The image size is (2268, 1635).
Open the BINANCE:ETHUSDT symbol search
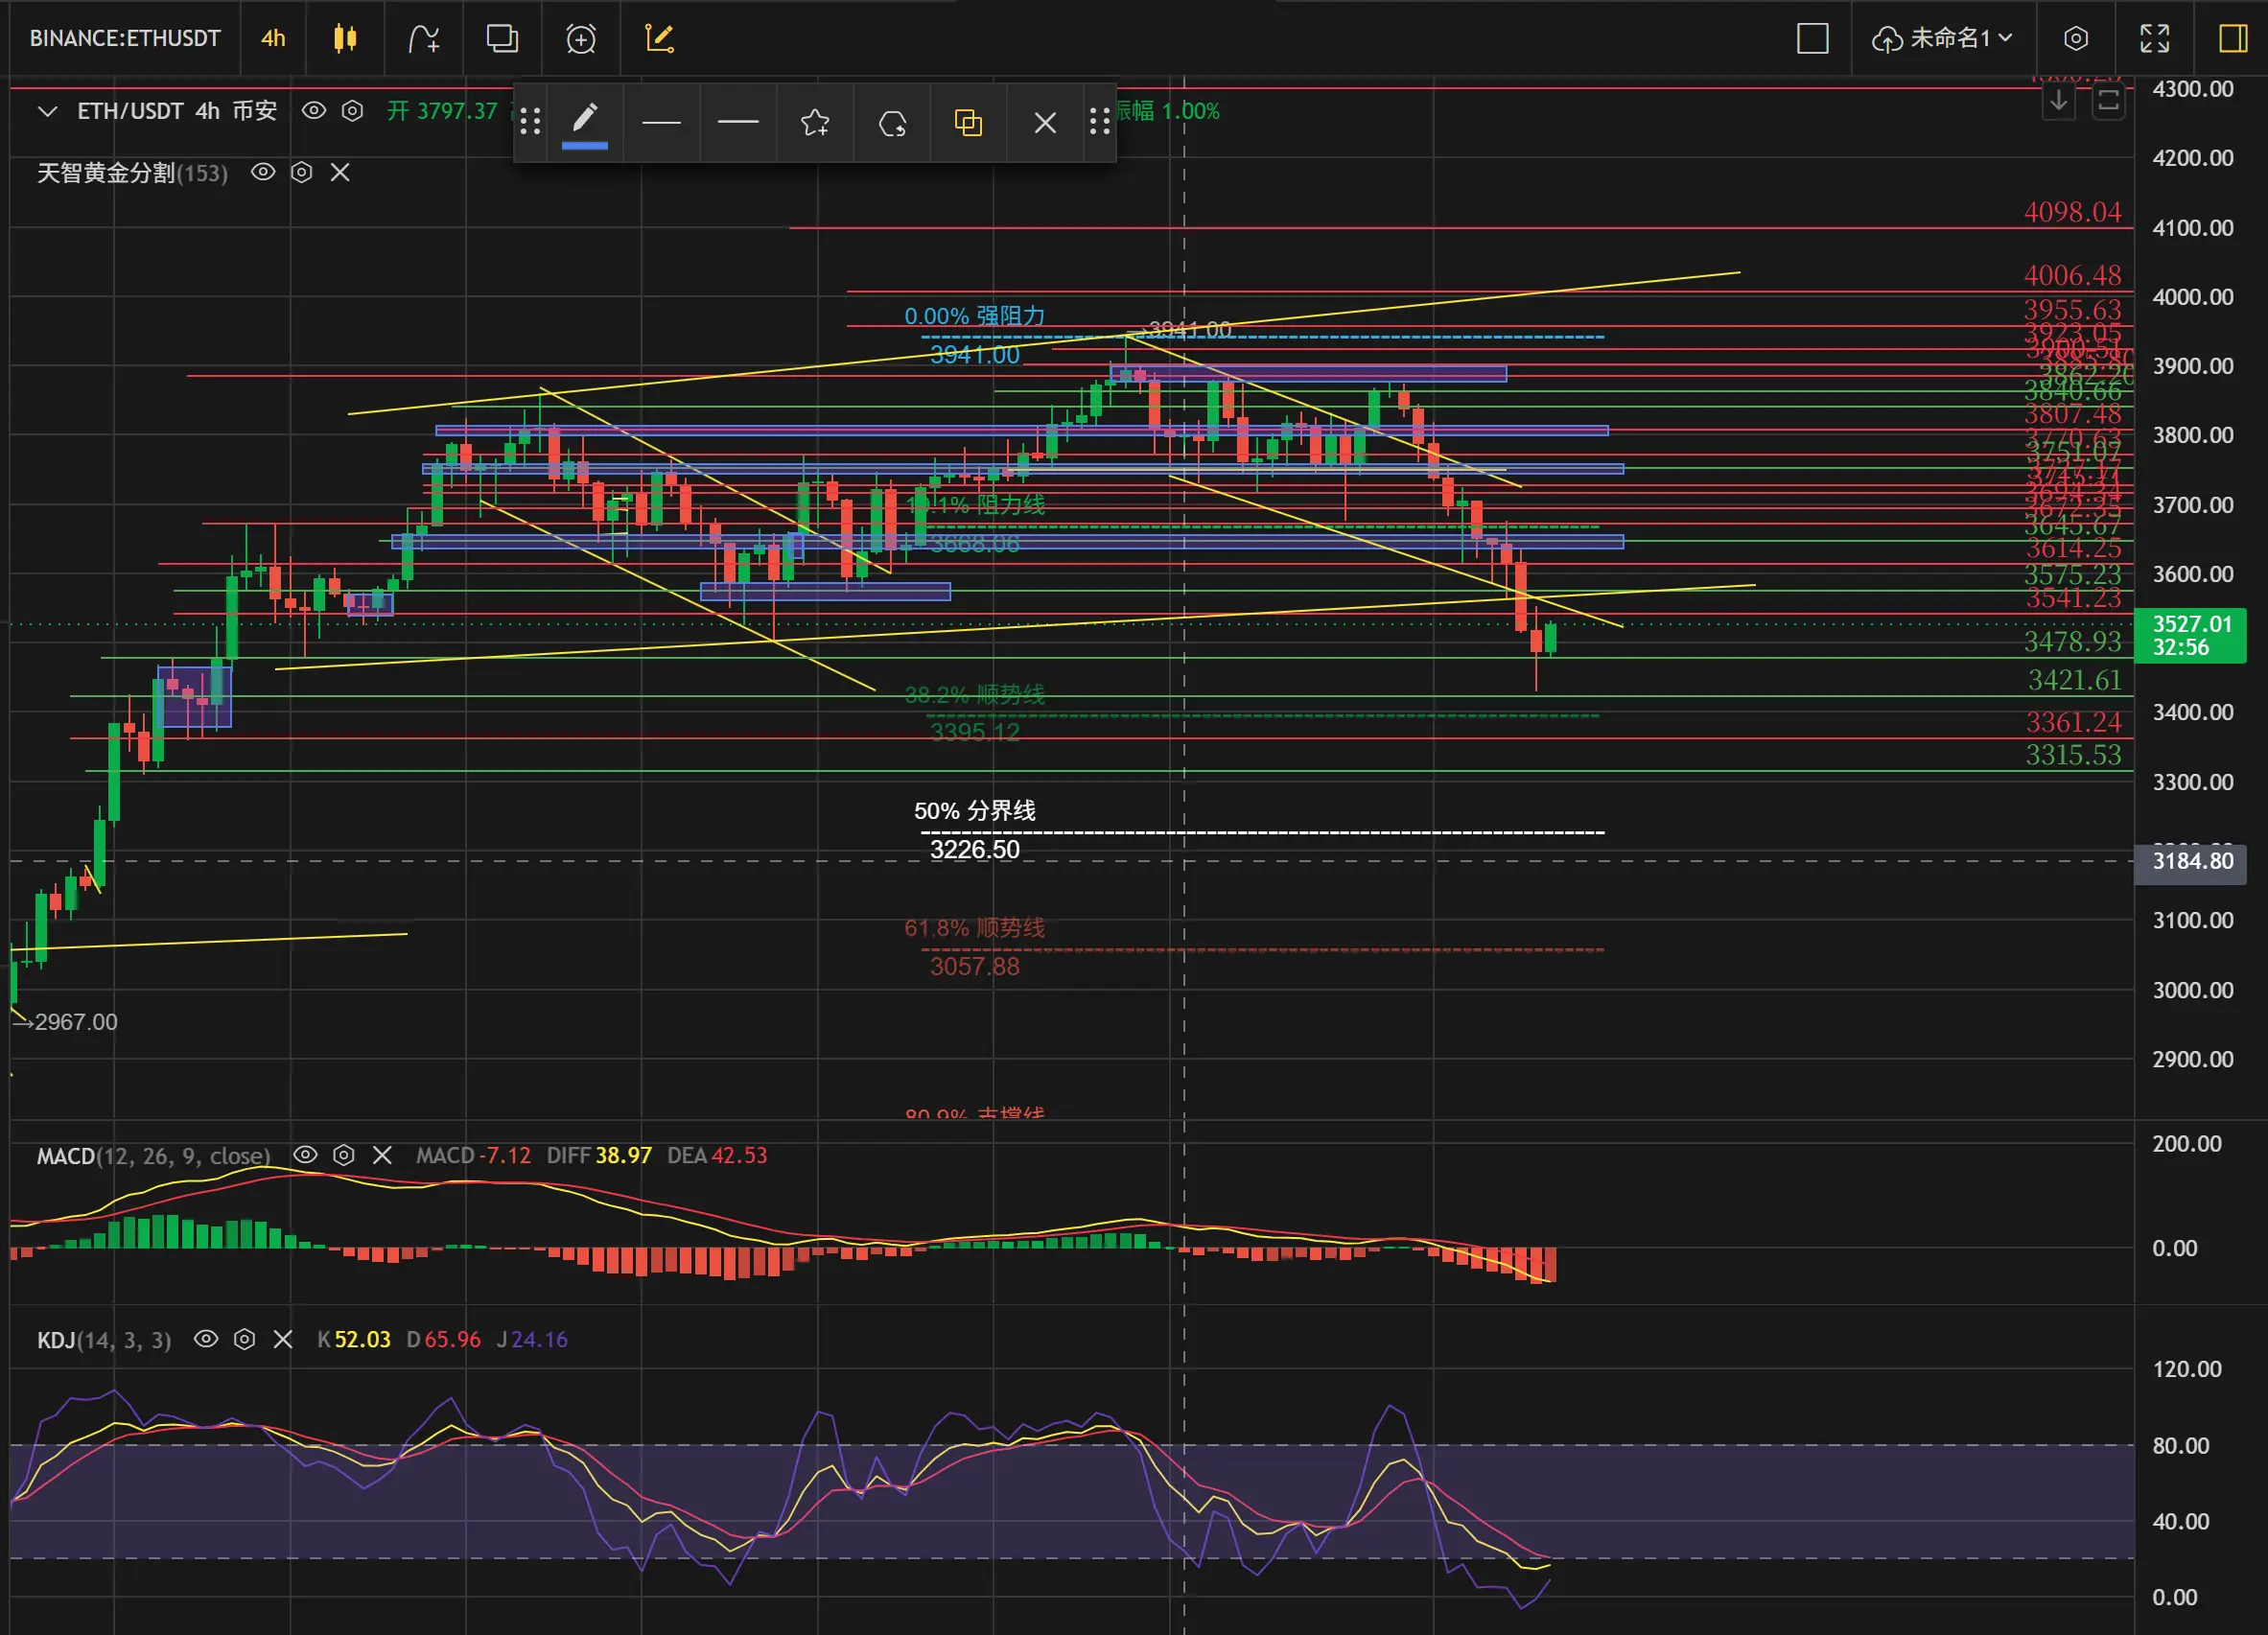click(124, 38)
